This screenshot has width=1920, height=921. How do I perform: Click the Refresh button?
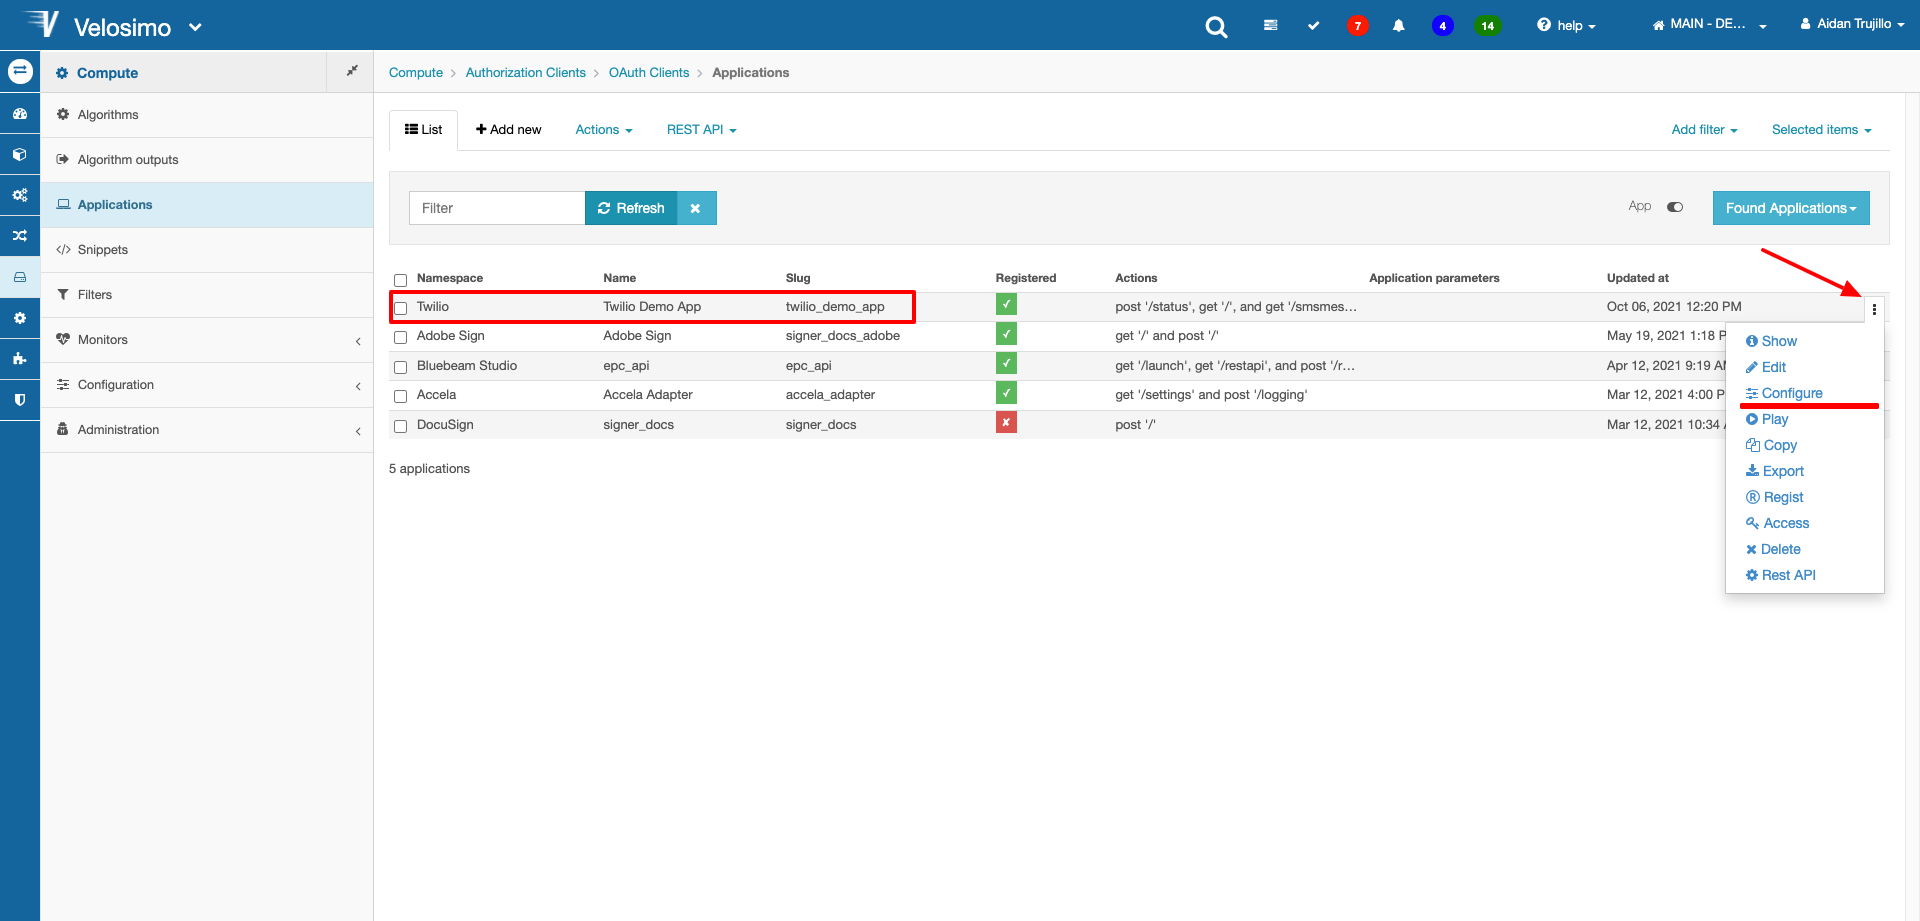coord(631,208)
